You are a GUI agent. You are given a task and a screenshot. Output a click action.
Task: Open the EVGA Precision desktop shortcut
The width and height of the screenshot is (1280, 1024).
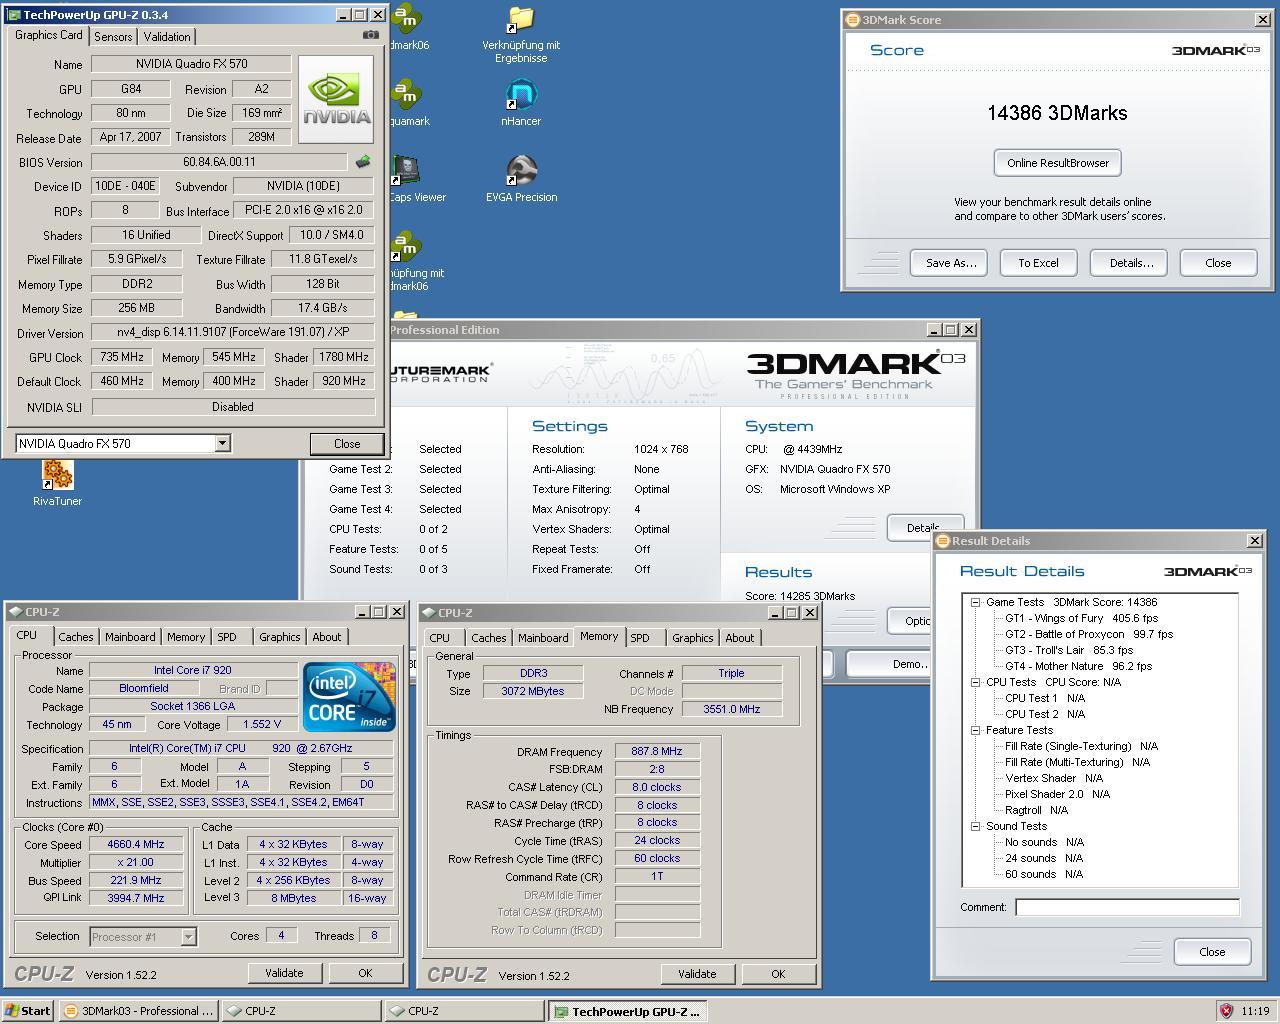(x=521, y=180)
